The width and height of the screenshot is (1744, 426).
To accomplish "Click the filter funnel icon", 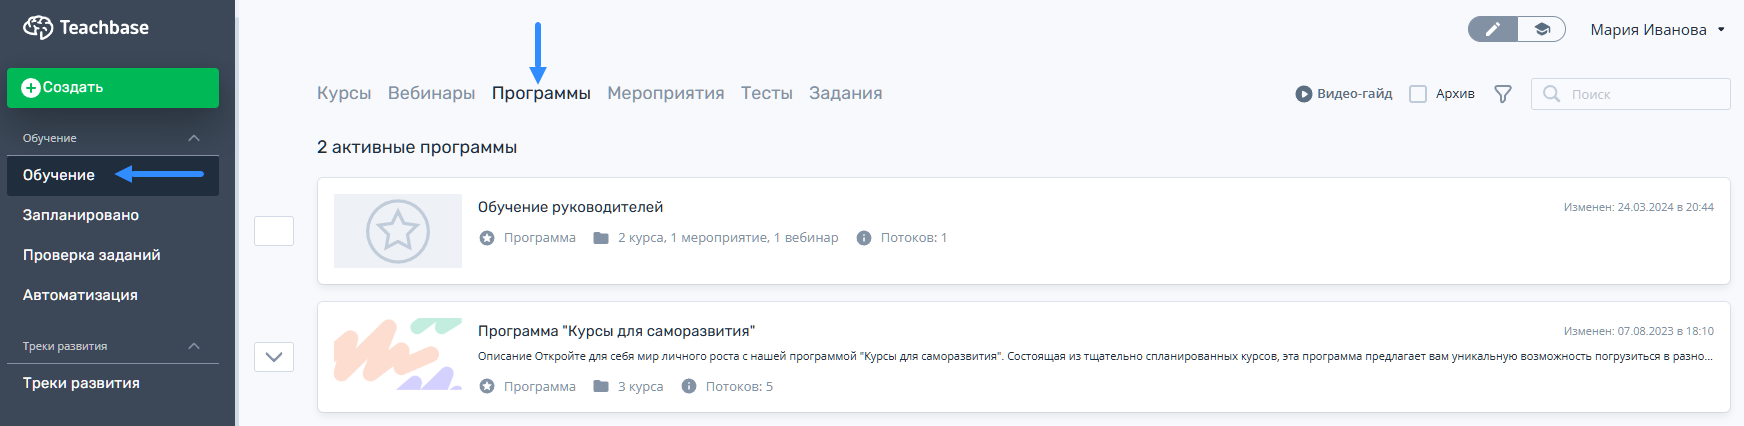I will 1503,94.
